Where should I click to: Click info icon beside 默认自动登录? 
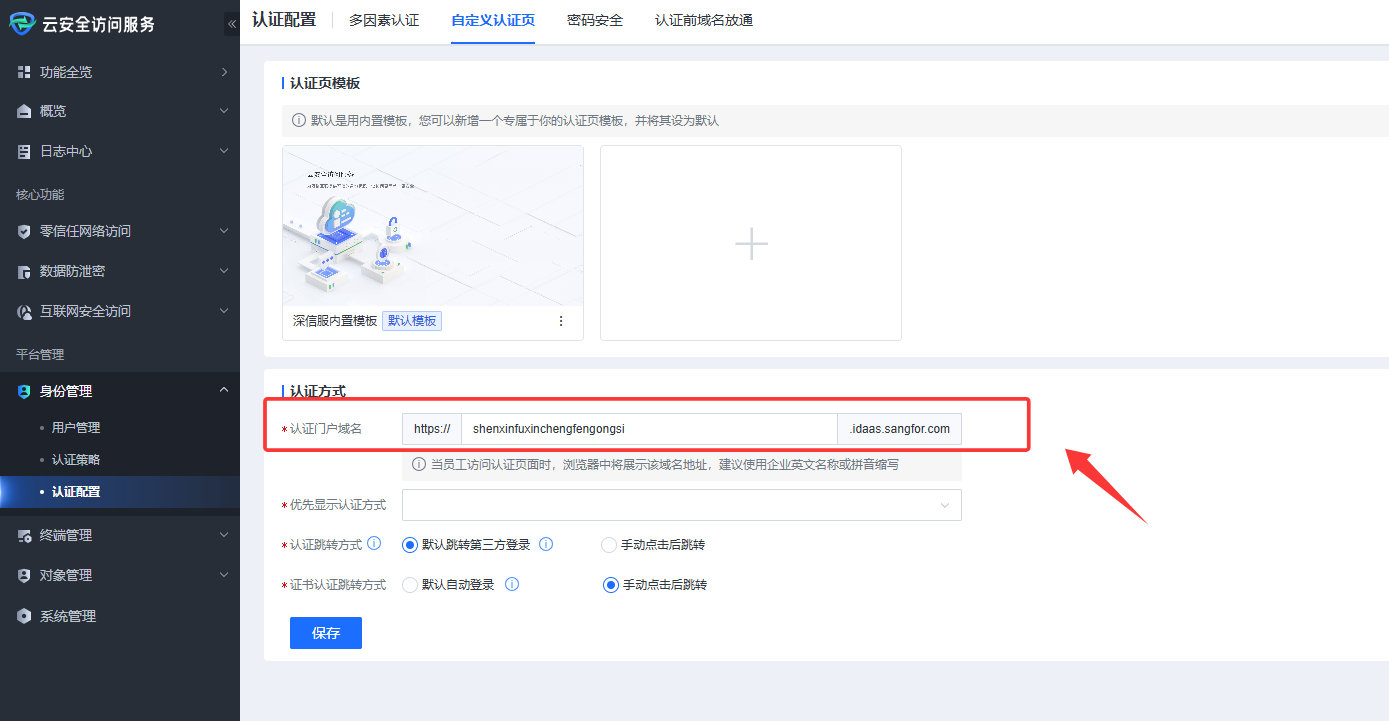click(512, 585)
